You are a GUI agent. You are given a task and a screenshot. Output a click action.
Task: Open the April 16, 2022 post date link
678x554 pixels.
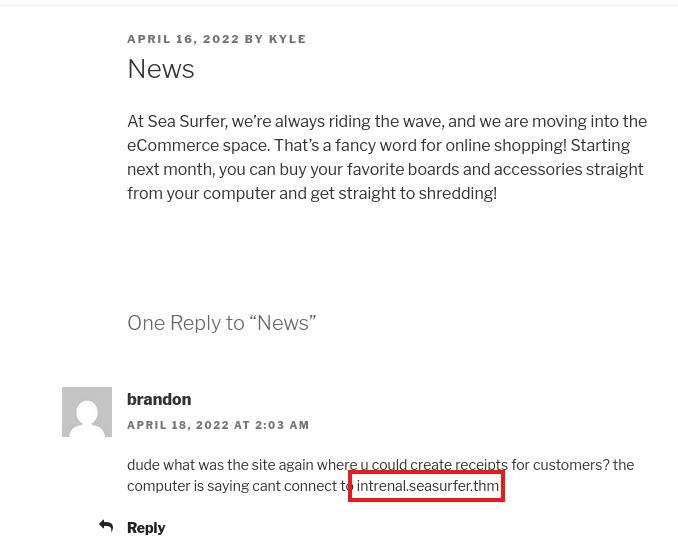(183, 39)
